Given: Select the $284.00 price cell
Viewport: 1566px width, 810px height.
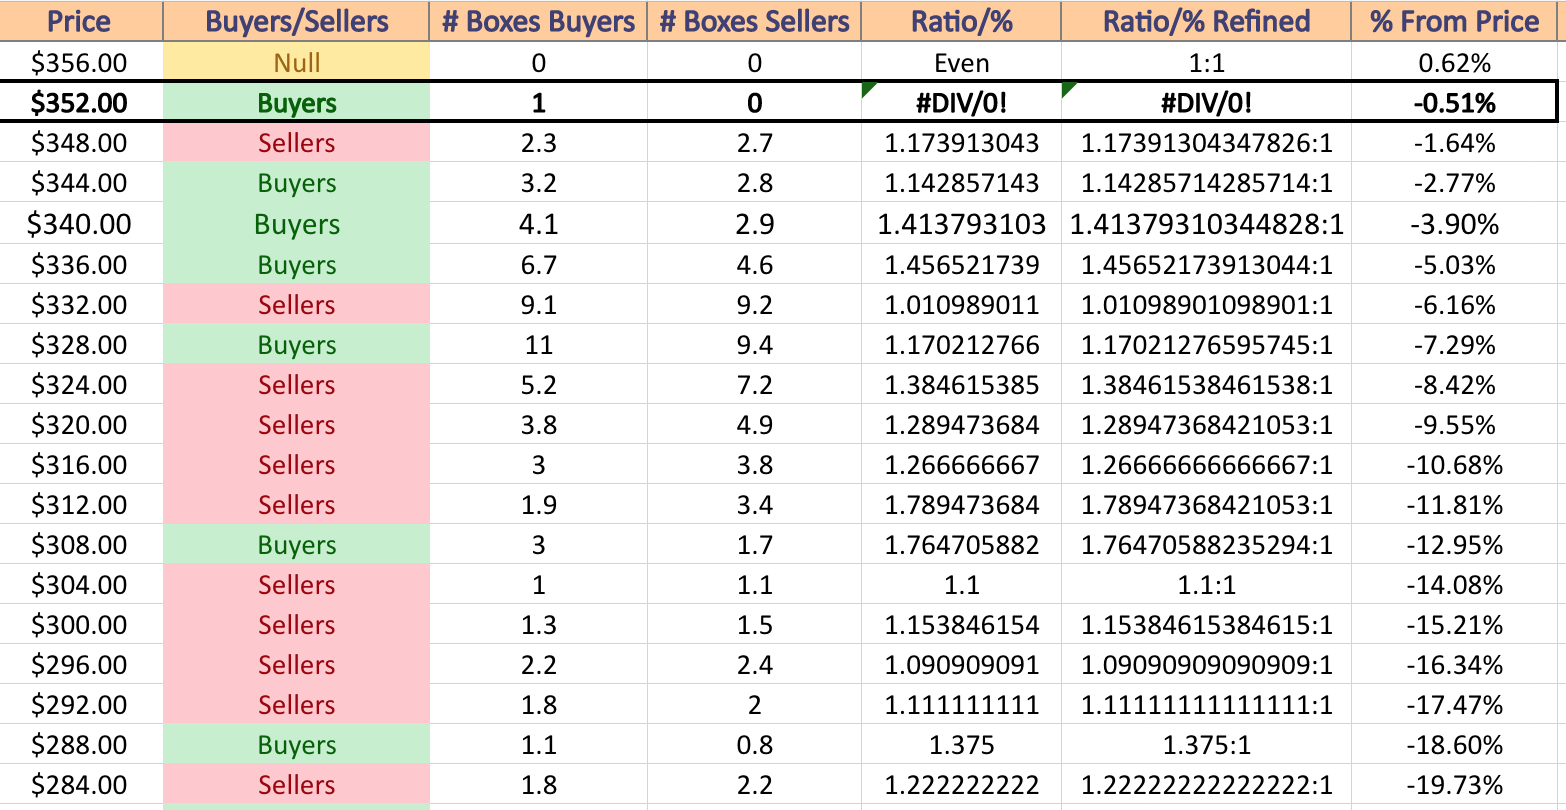Looking at the screenshot, I should pyautogui.click(x=80, y=785).
